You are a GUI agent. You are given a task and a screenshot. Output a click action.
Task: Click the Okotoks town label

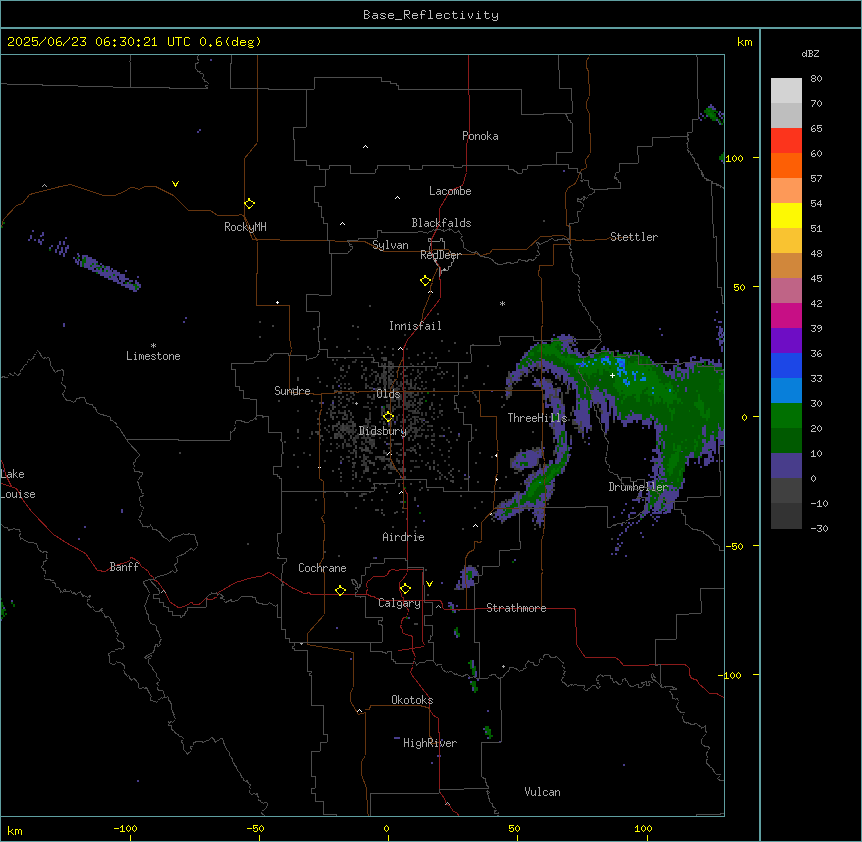click(x=412, y=700)
